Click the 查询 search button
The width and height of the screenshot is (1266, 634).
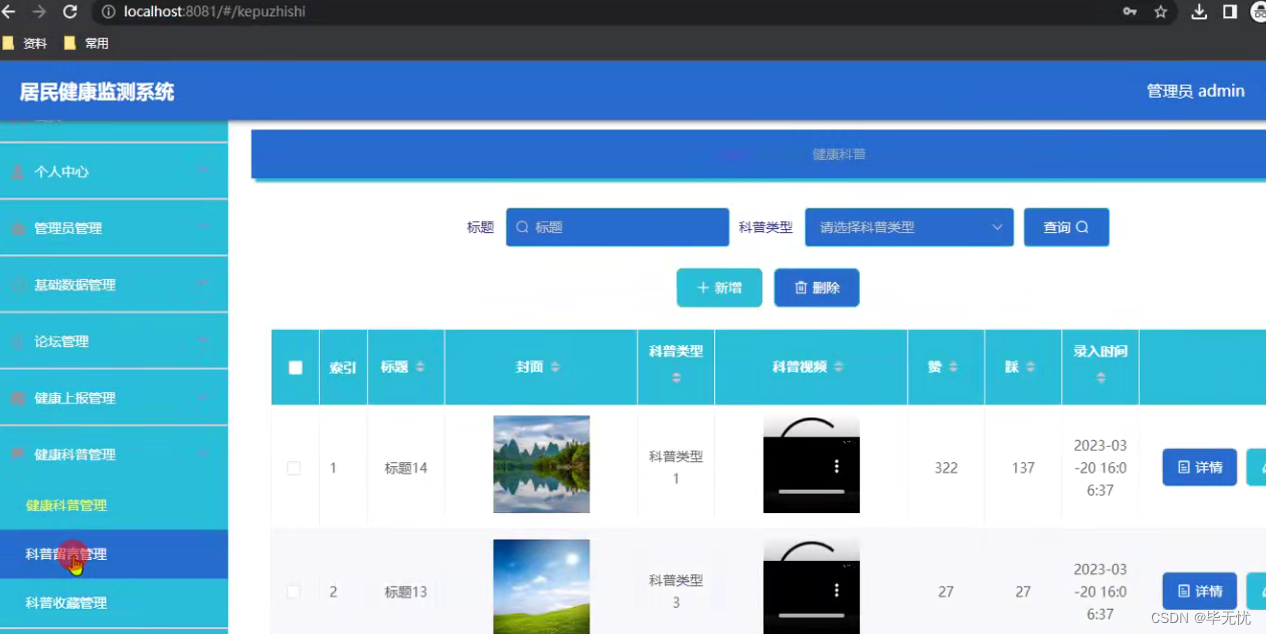[1066, 227]
